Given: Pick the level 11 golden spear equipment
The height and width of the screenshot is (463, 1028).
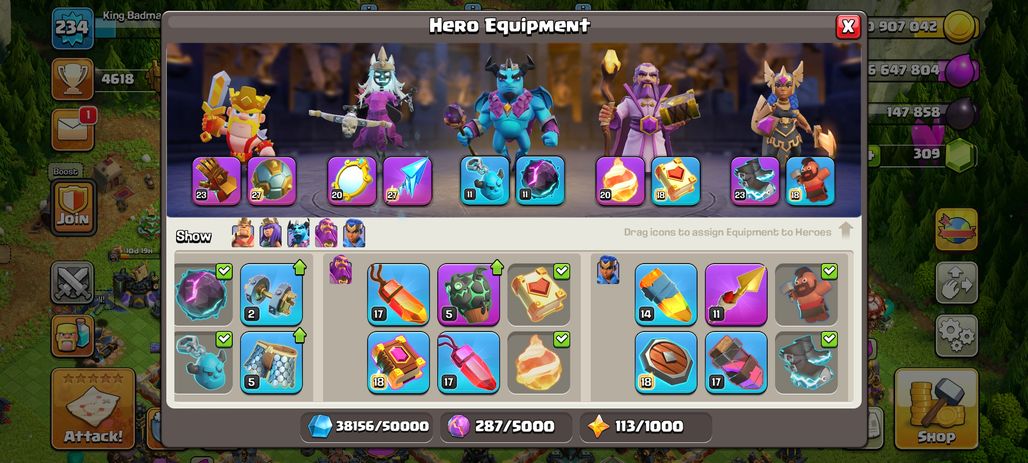Looking at the screenshot, I should 736,294.
